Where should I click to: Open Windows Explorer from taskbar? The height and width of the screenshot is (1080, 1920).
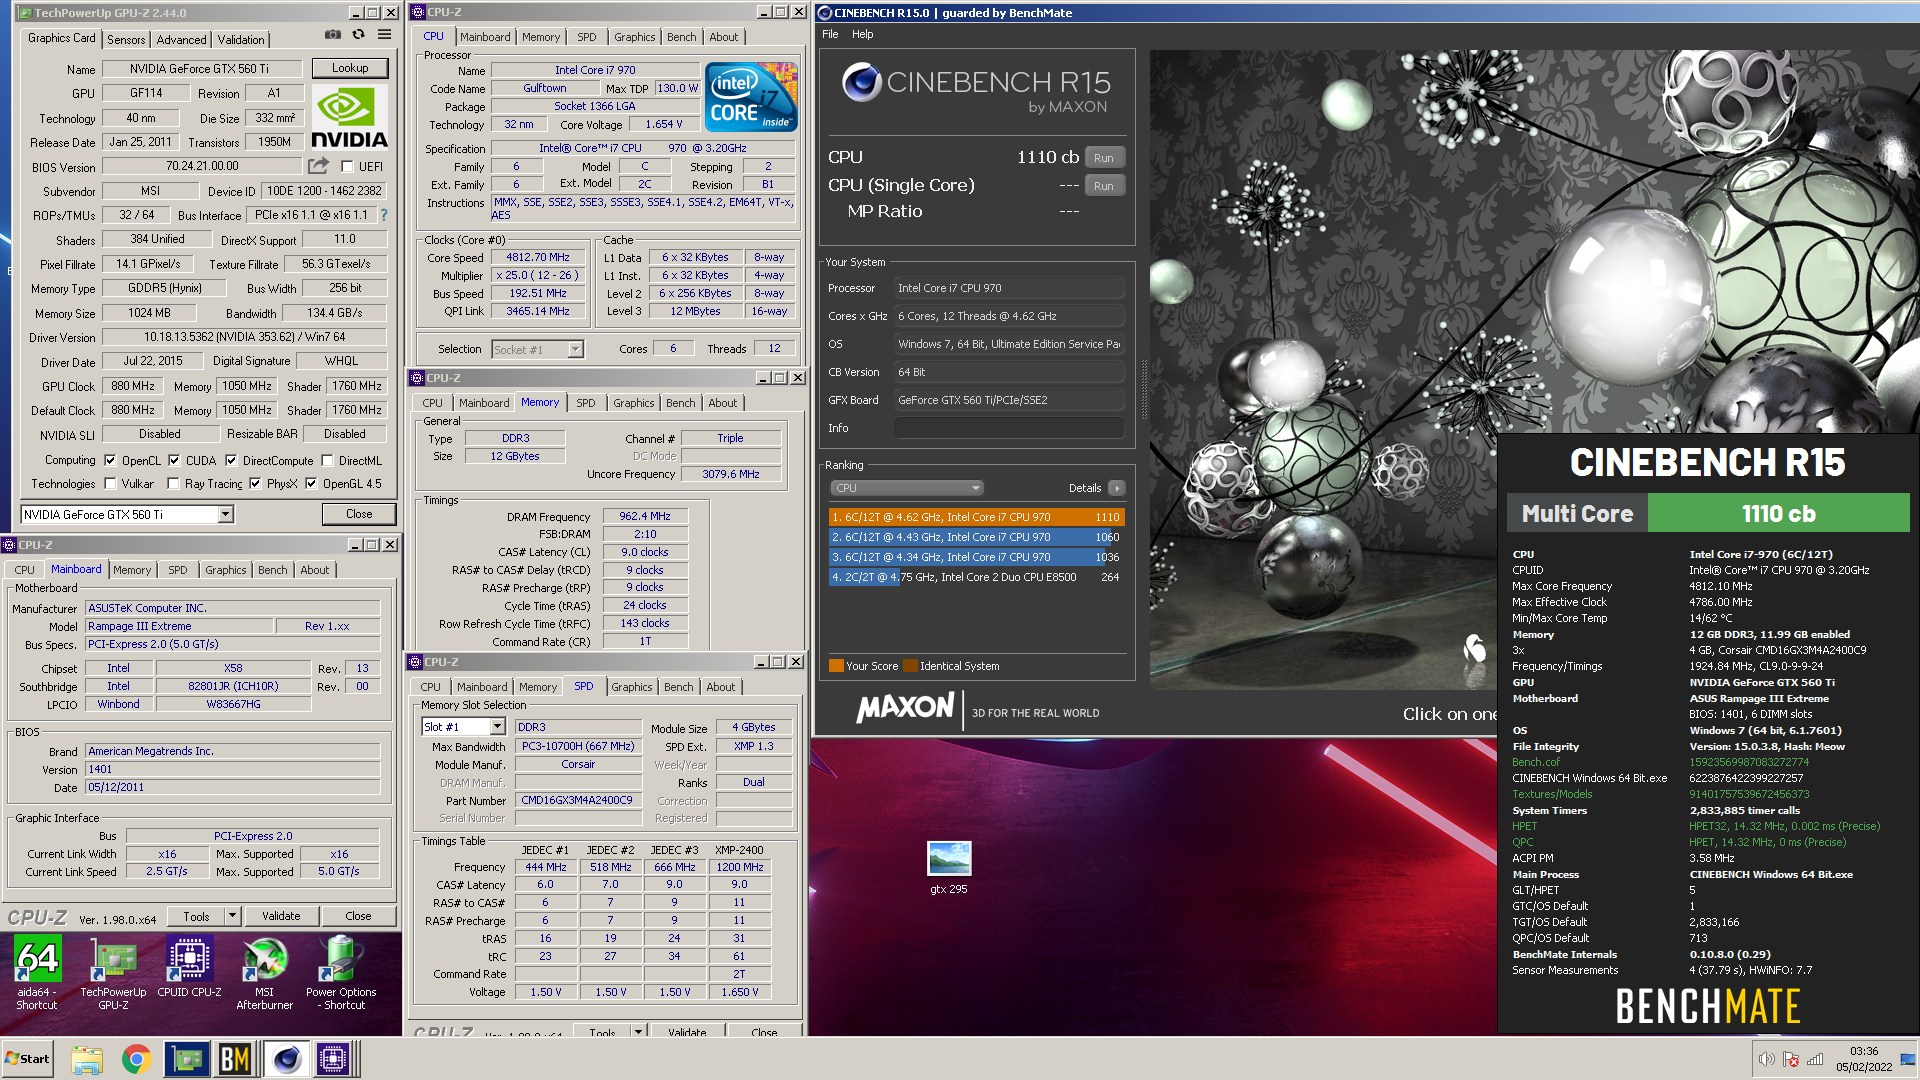[87, 1059]
